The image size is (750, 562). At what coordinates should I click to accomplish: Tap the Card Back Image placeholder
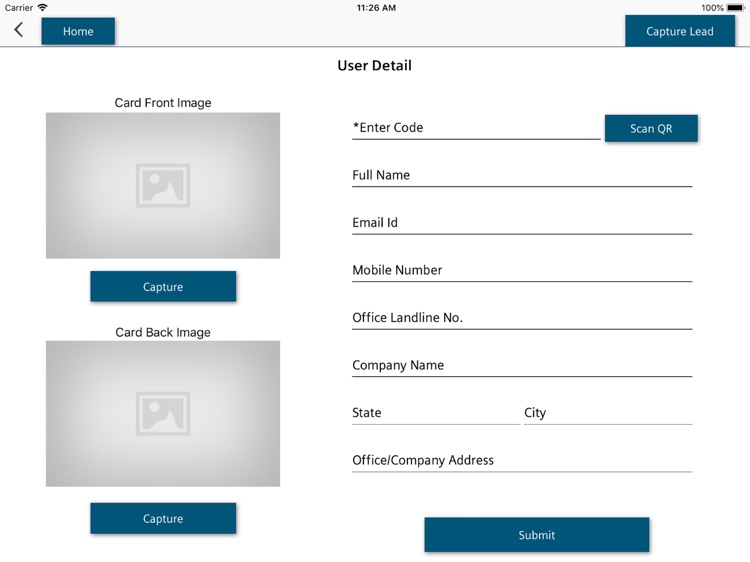[163, 414]
